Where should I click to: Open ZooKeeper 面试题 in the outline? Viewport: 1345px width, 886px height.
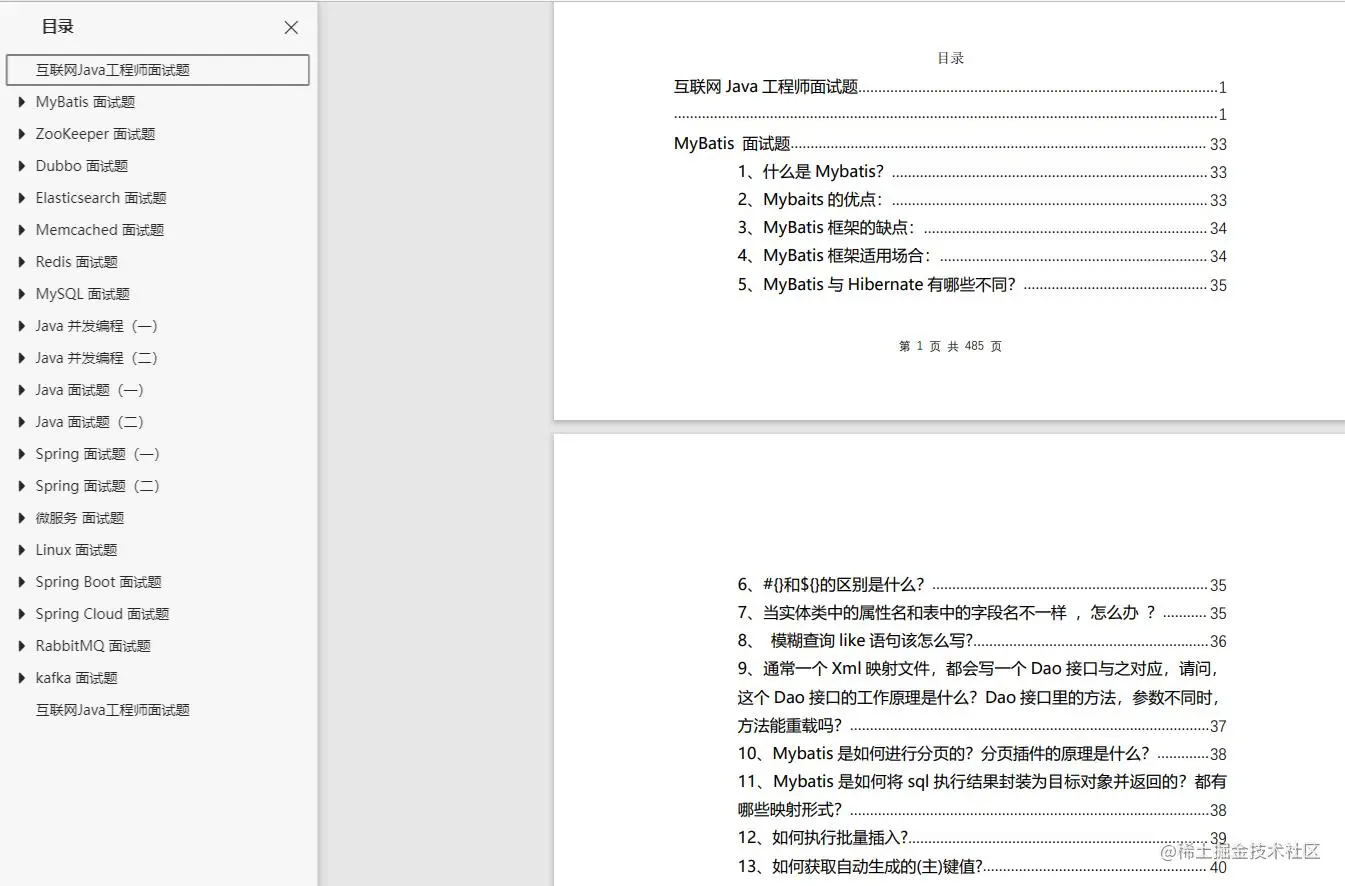pyautogui.click(x=95, y=134)
